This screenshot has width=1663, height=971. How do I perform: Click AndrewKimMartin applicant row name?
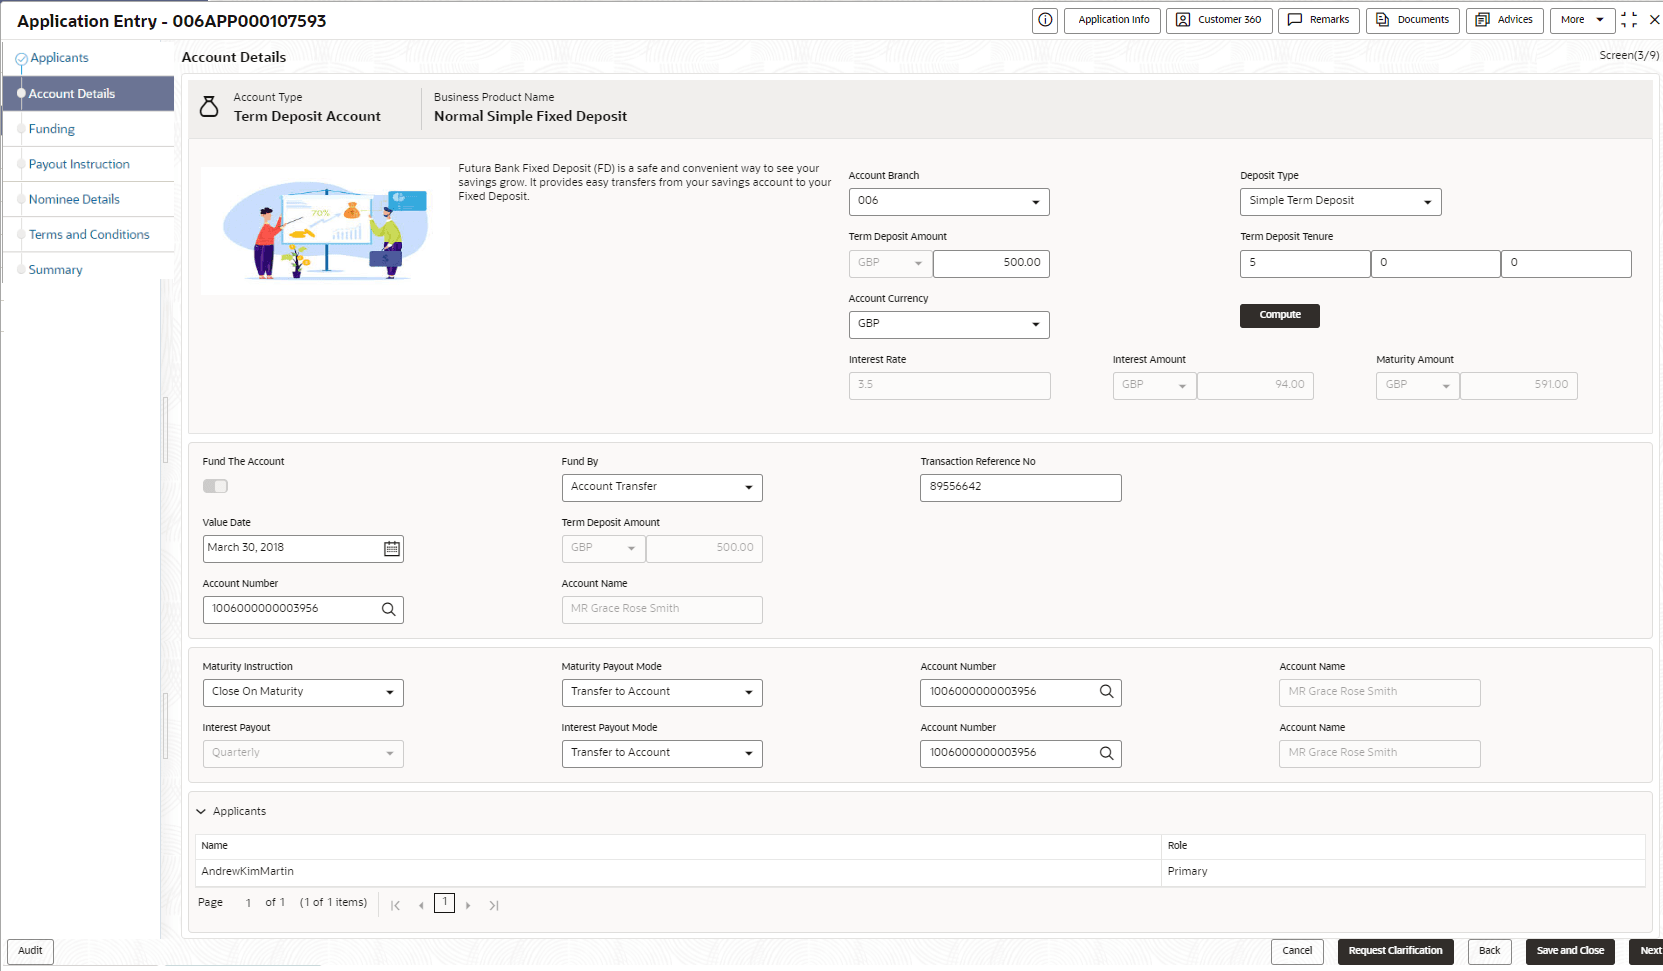click(x=247, y=872)
